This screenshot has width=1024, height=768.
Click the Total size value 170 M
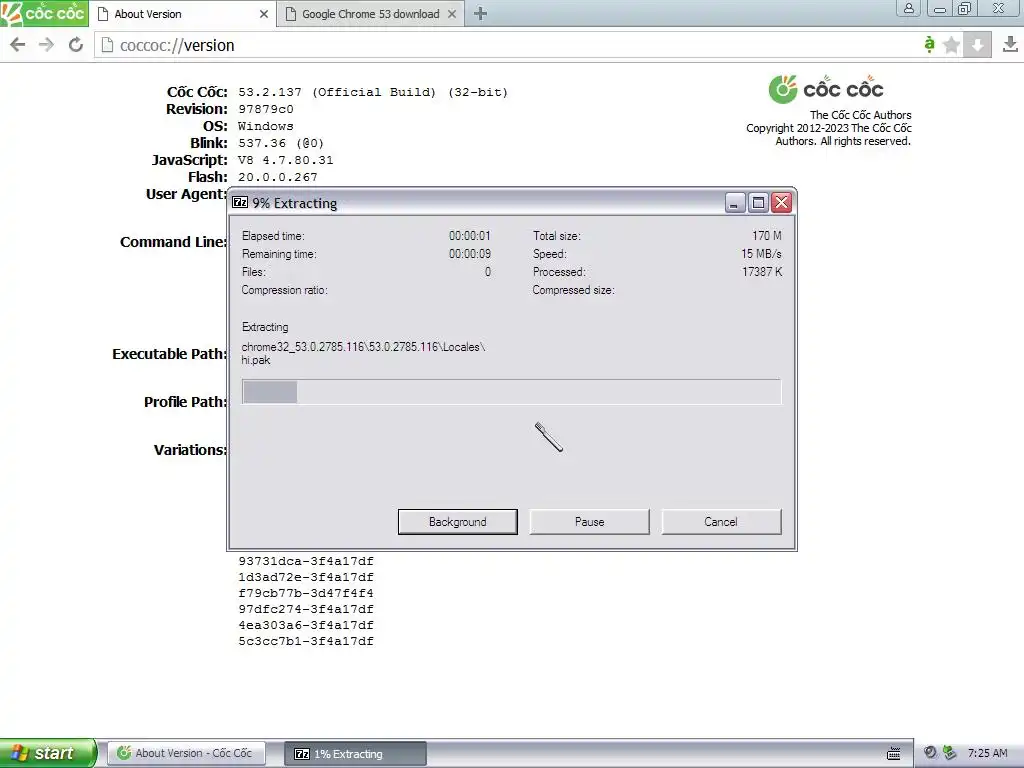[767, 236]
